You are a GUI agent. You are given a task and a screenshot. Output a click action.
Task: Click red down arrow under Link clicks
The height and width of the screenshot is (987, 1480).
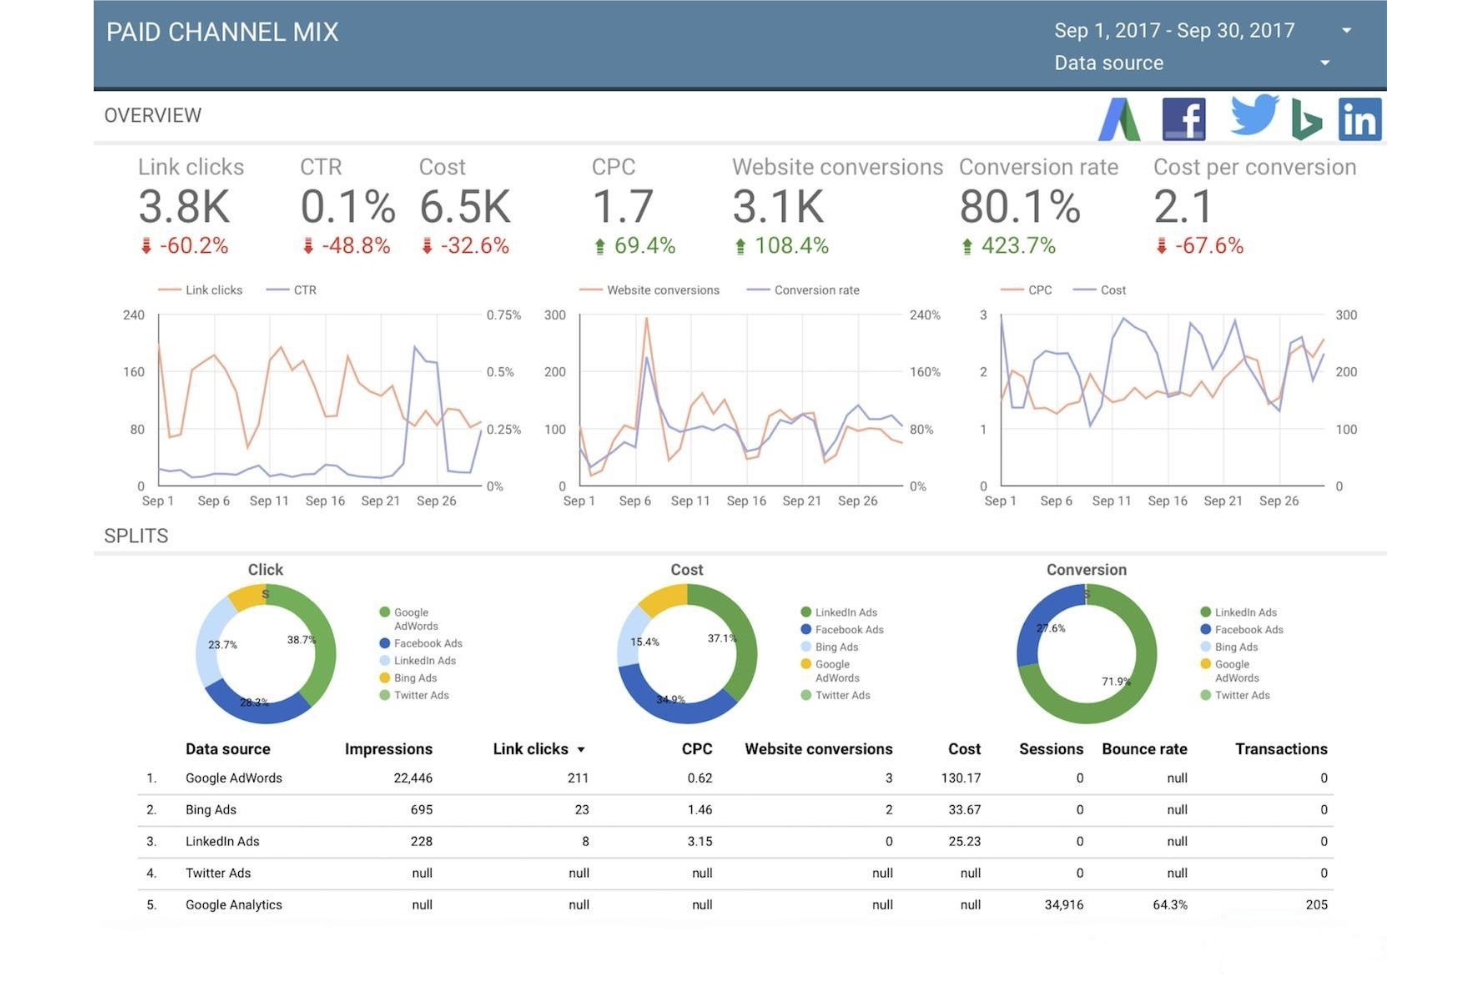click(x=146, y=246)
